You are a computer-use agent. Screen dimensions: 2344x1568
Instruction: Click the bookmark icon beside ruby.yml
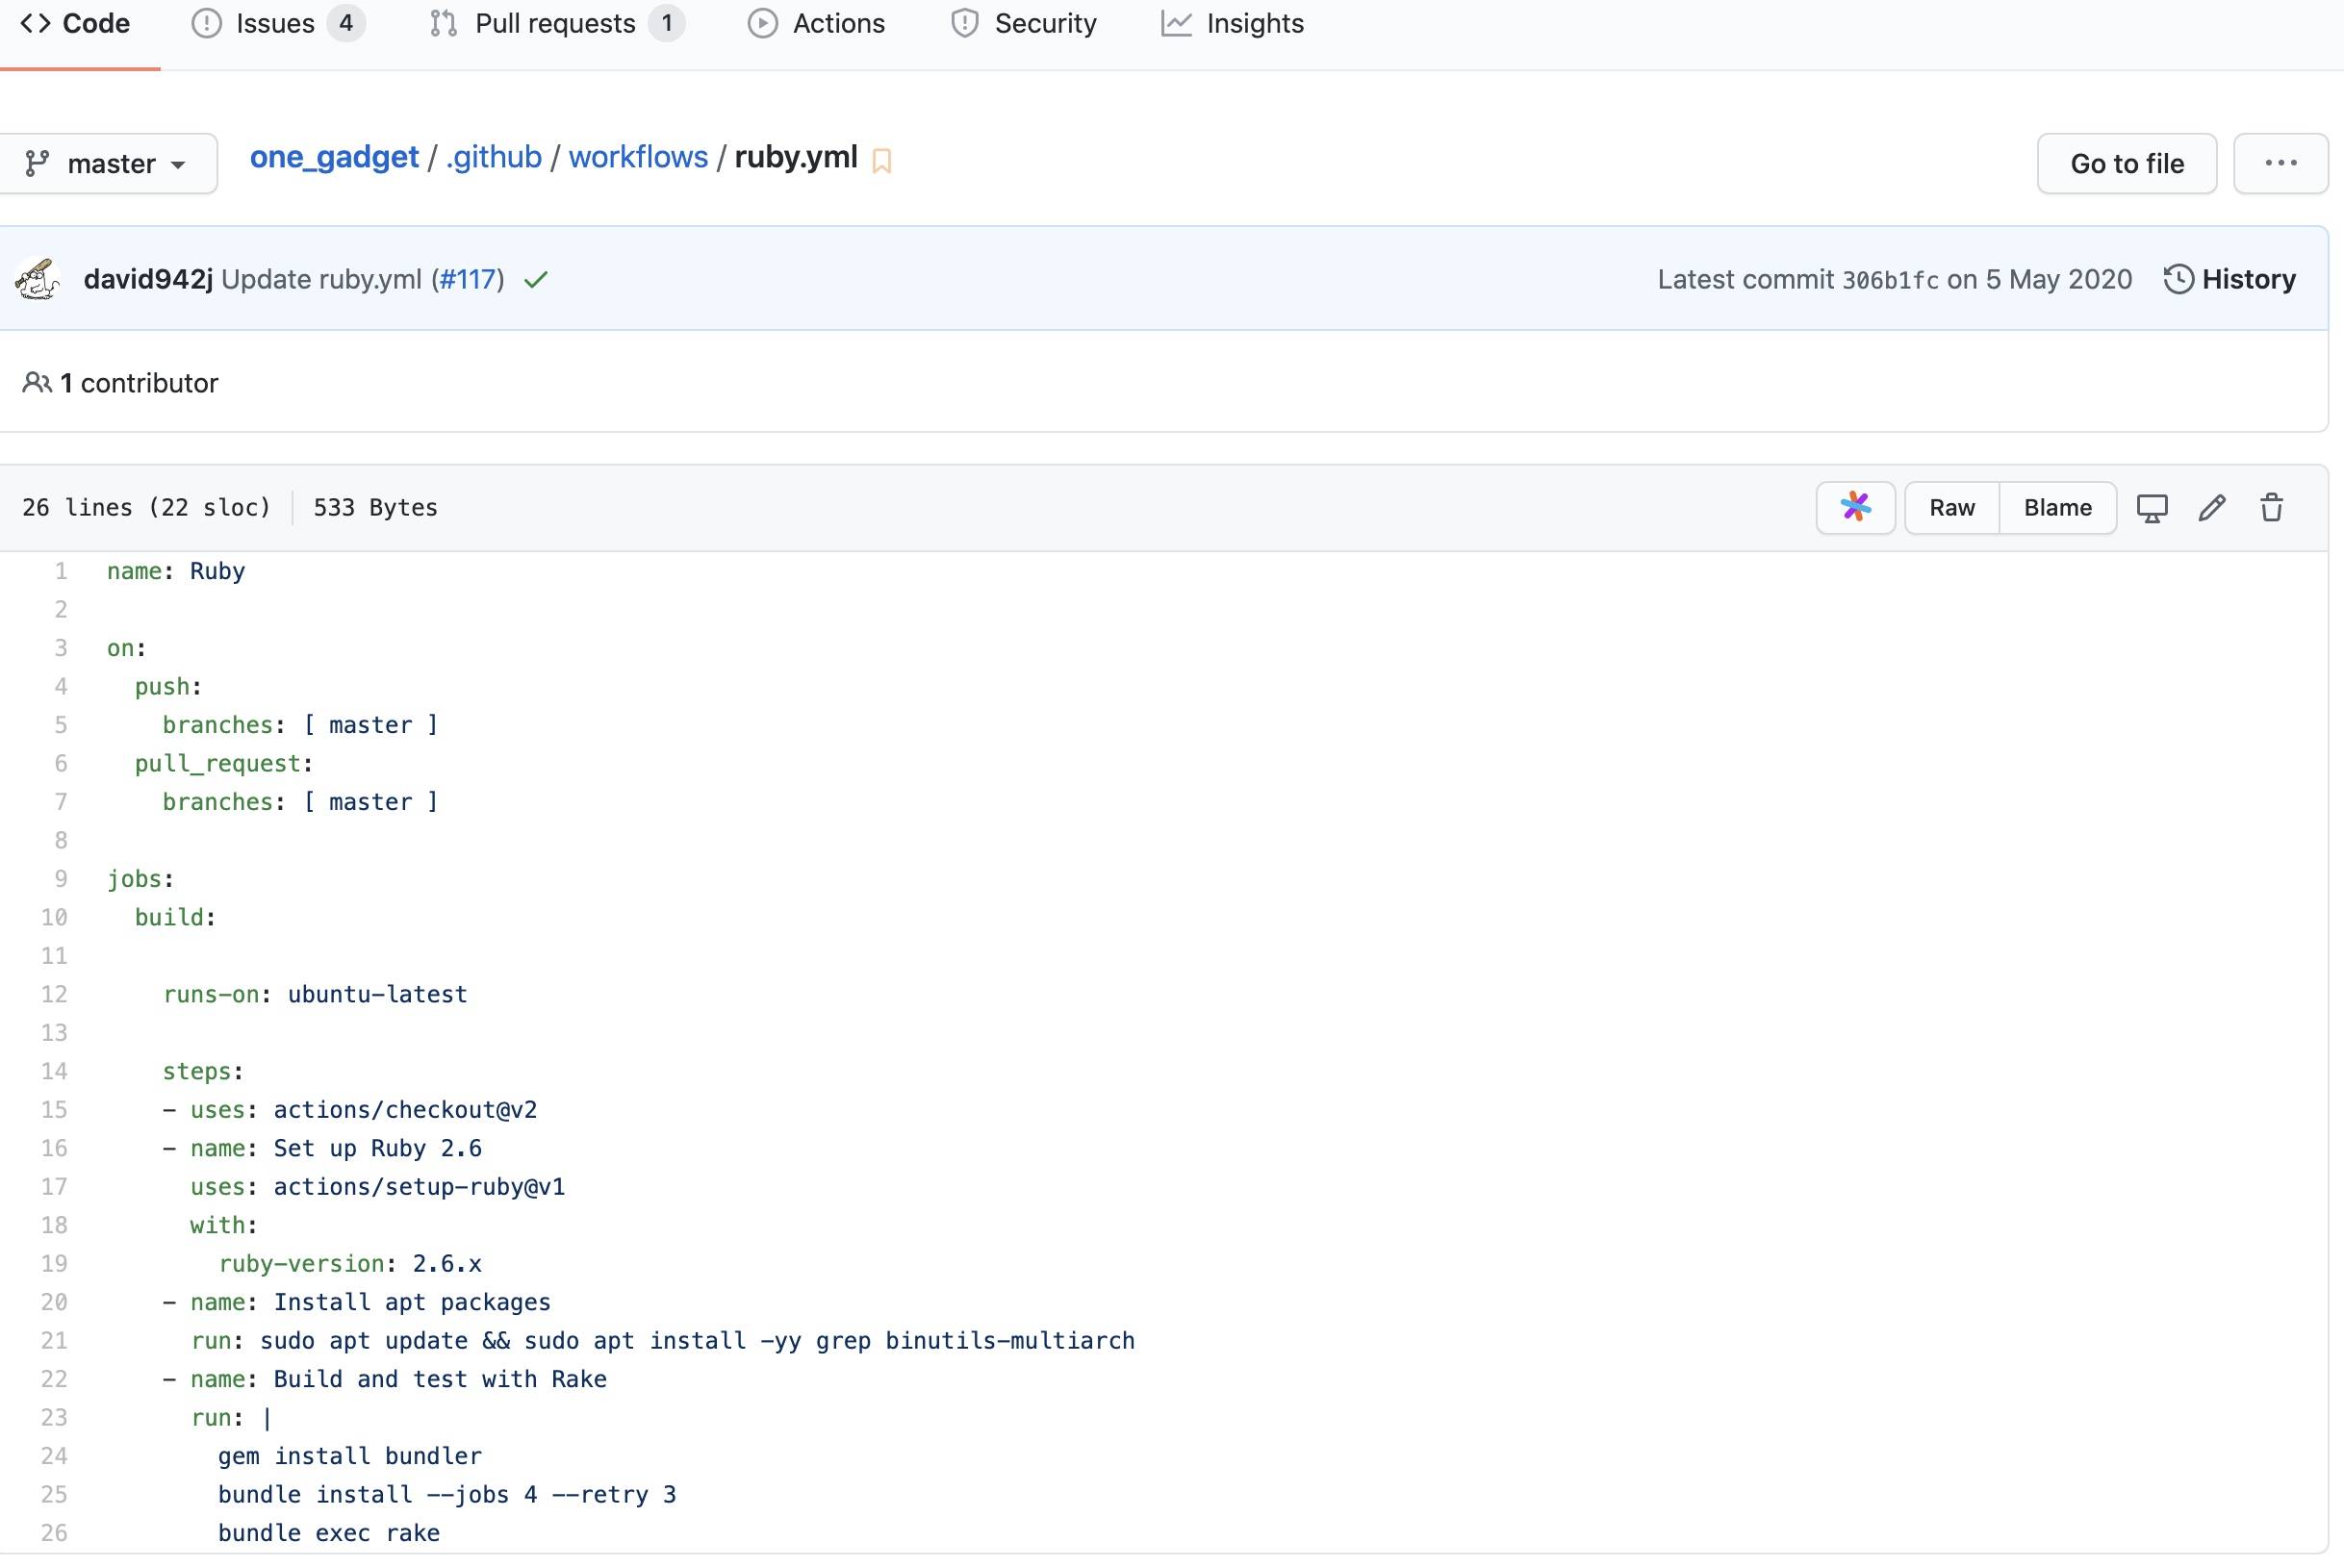tap(881, 161)
